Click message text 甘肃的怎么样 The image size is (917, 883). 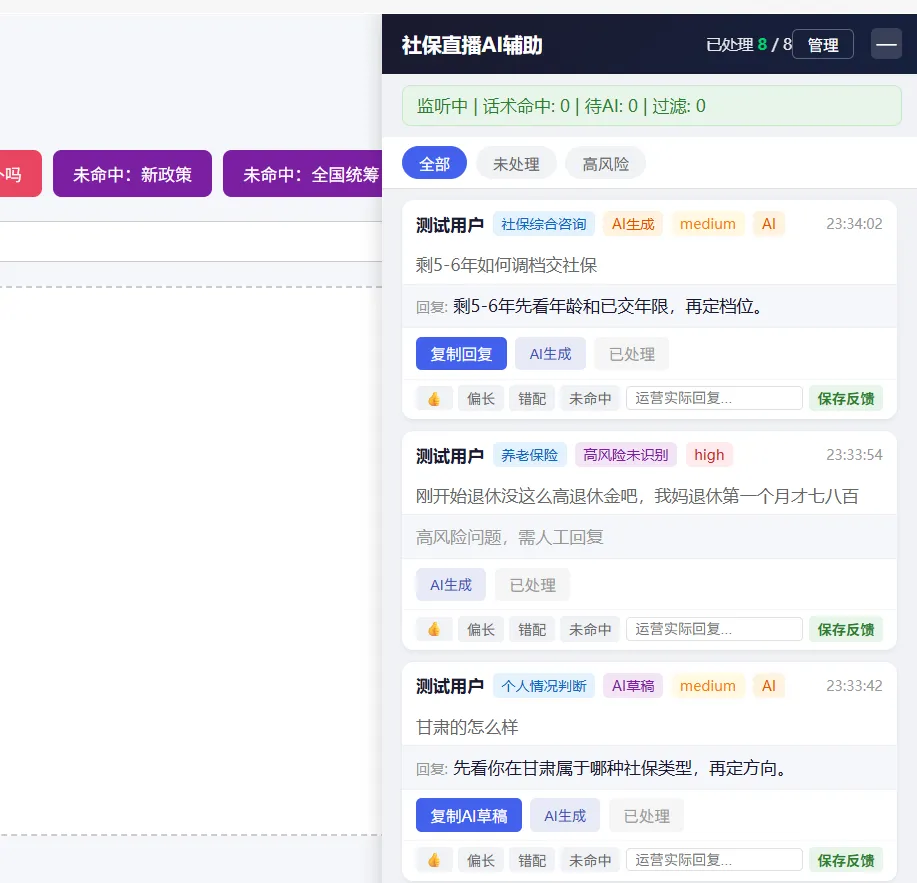[467, 727]
